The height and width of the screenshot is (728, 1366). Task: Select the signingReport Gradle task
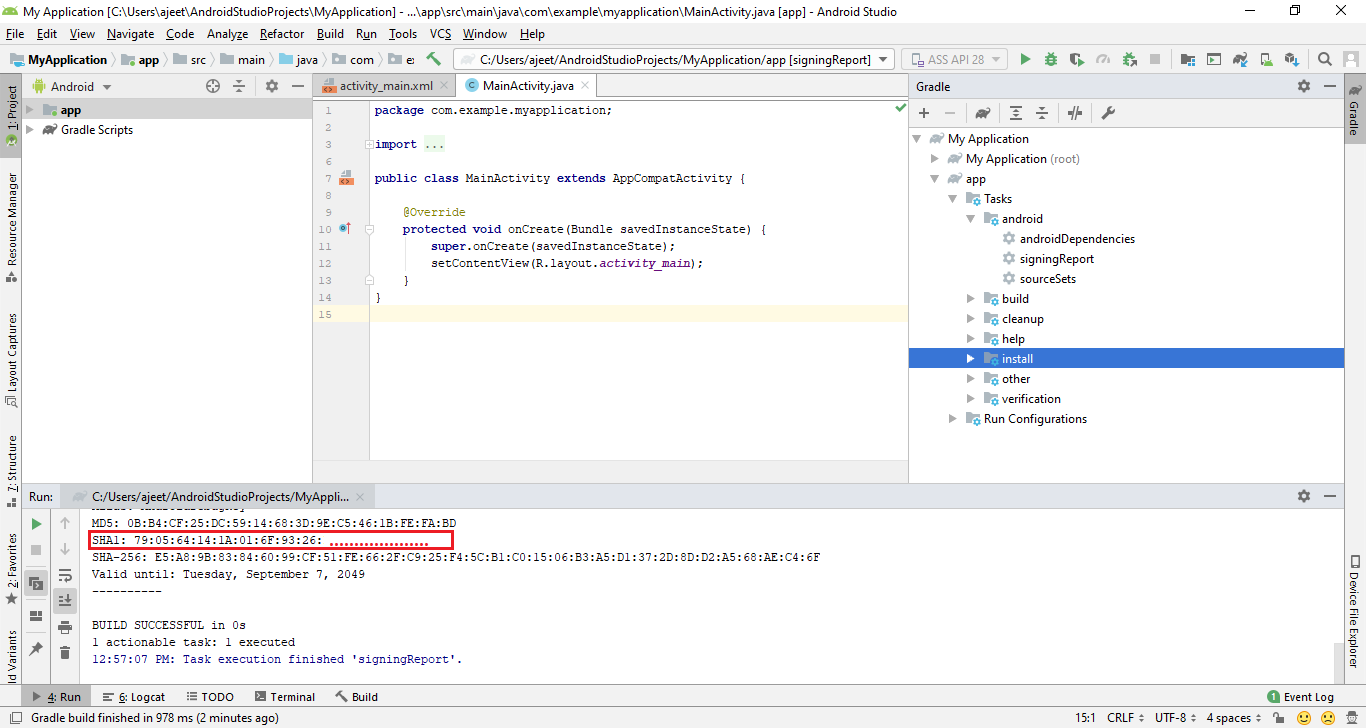[x=1057, y=259]
